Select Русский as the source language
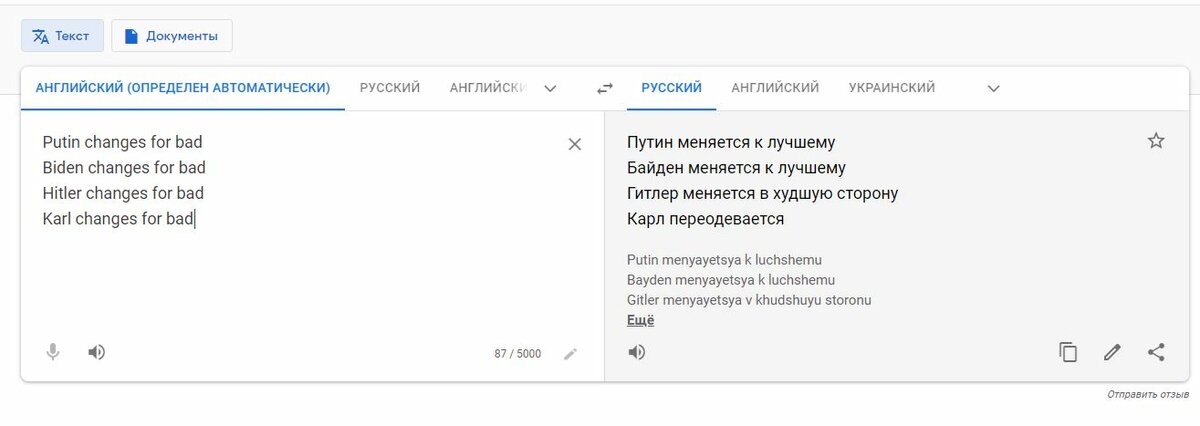The width and height of the screenshot is (1200, 426). click(x=390, y=88)
